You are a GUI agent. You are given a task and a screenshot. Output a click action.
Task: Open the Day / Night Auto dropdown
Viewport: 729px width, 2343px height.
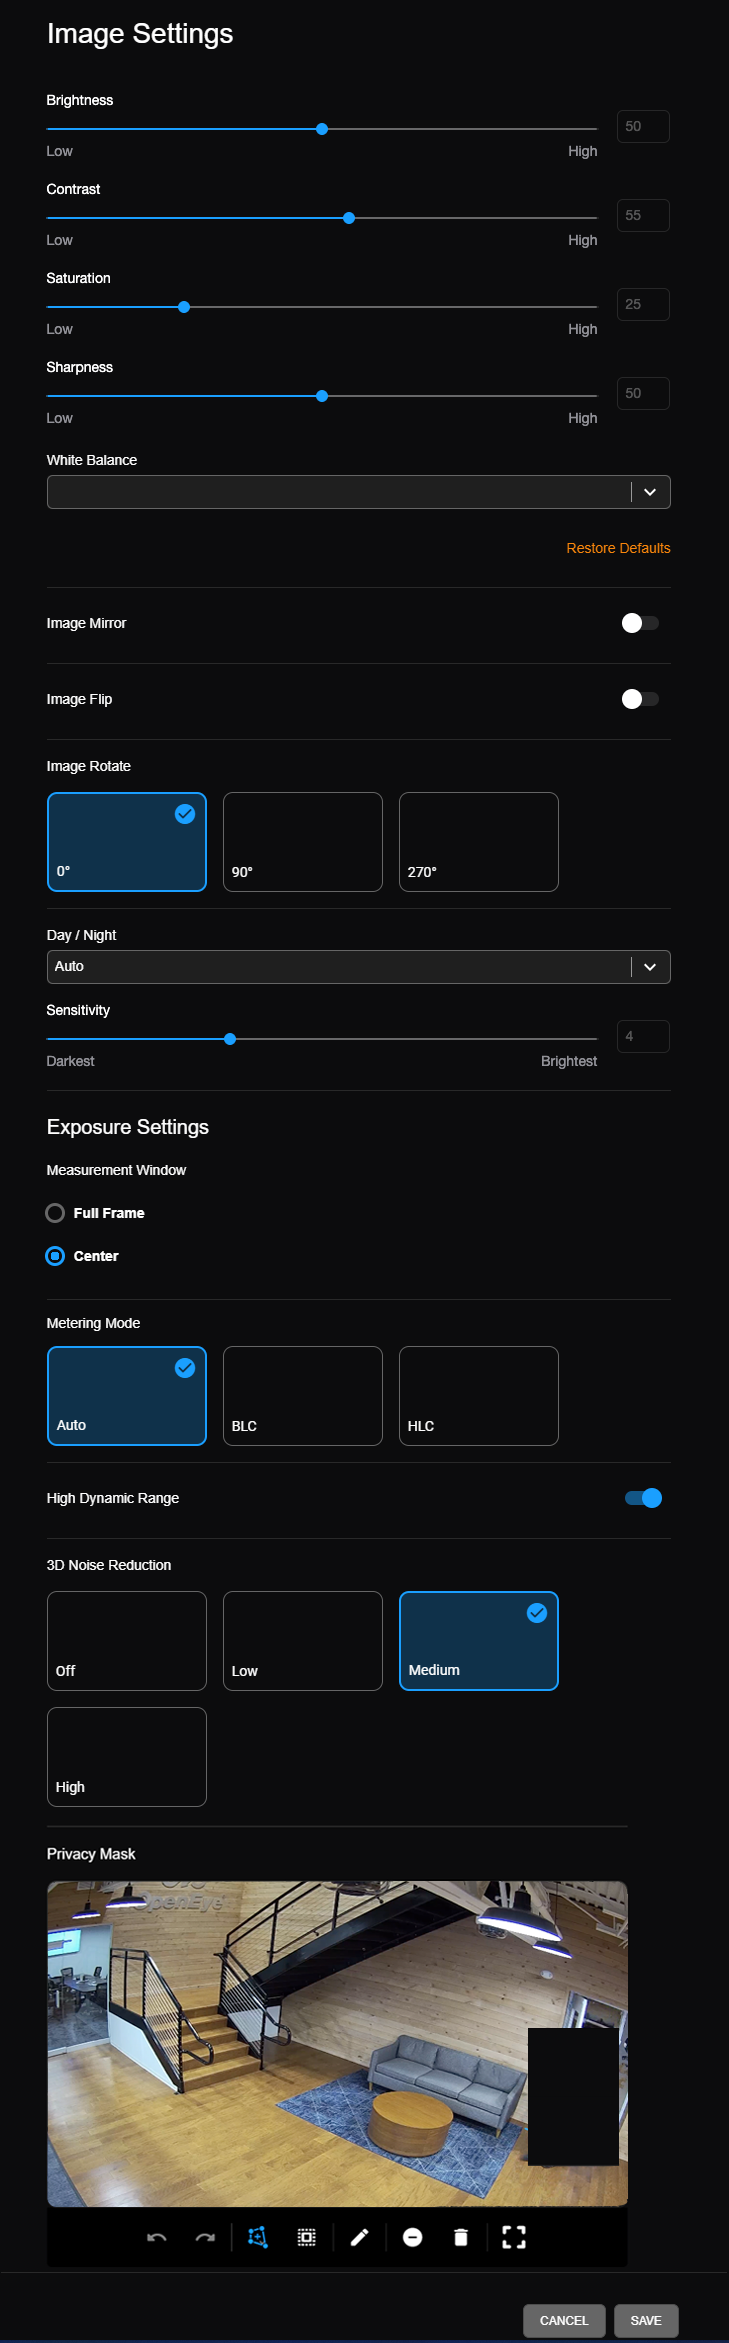[358, 967]
